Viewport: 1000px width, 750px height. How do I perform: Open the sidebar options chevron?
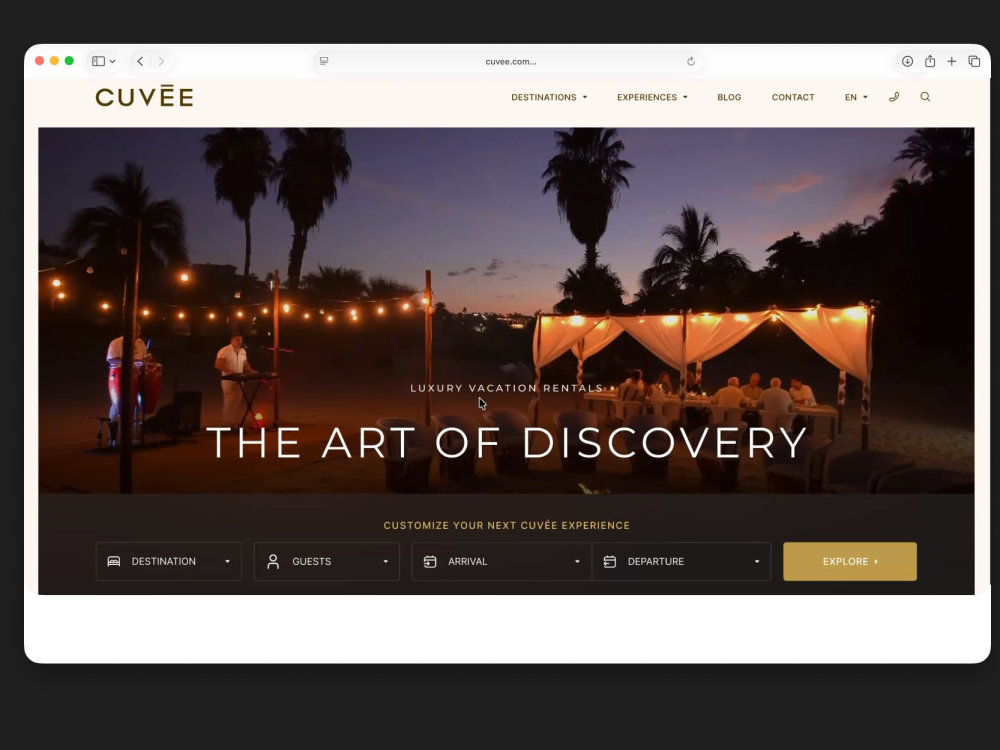[x=112, y=61]
